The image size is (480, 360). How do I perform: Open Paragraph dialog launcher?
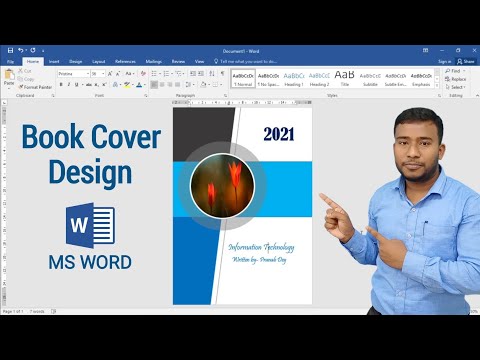pyautogui.click(x=226, y=96)
